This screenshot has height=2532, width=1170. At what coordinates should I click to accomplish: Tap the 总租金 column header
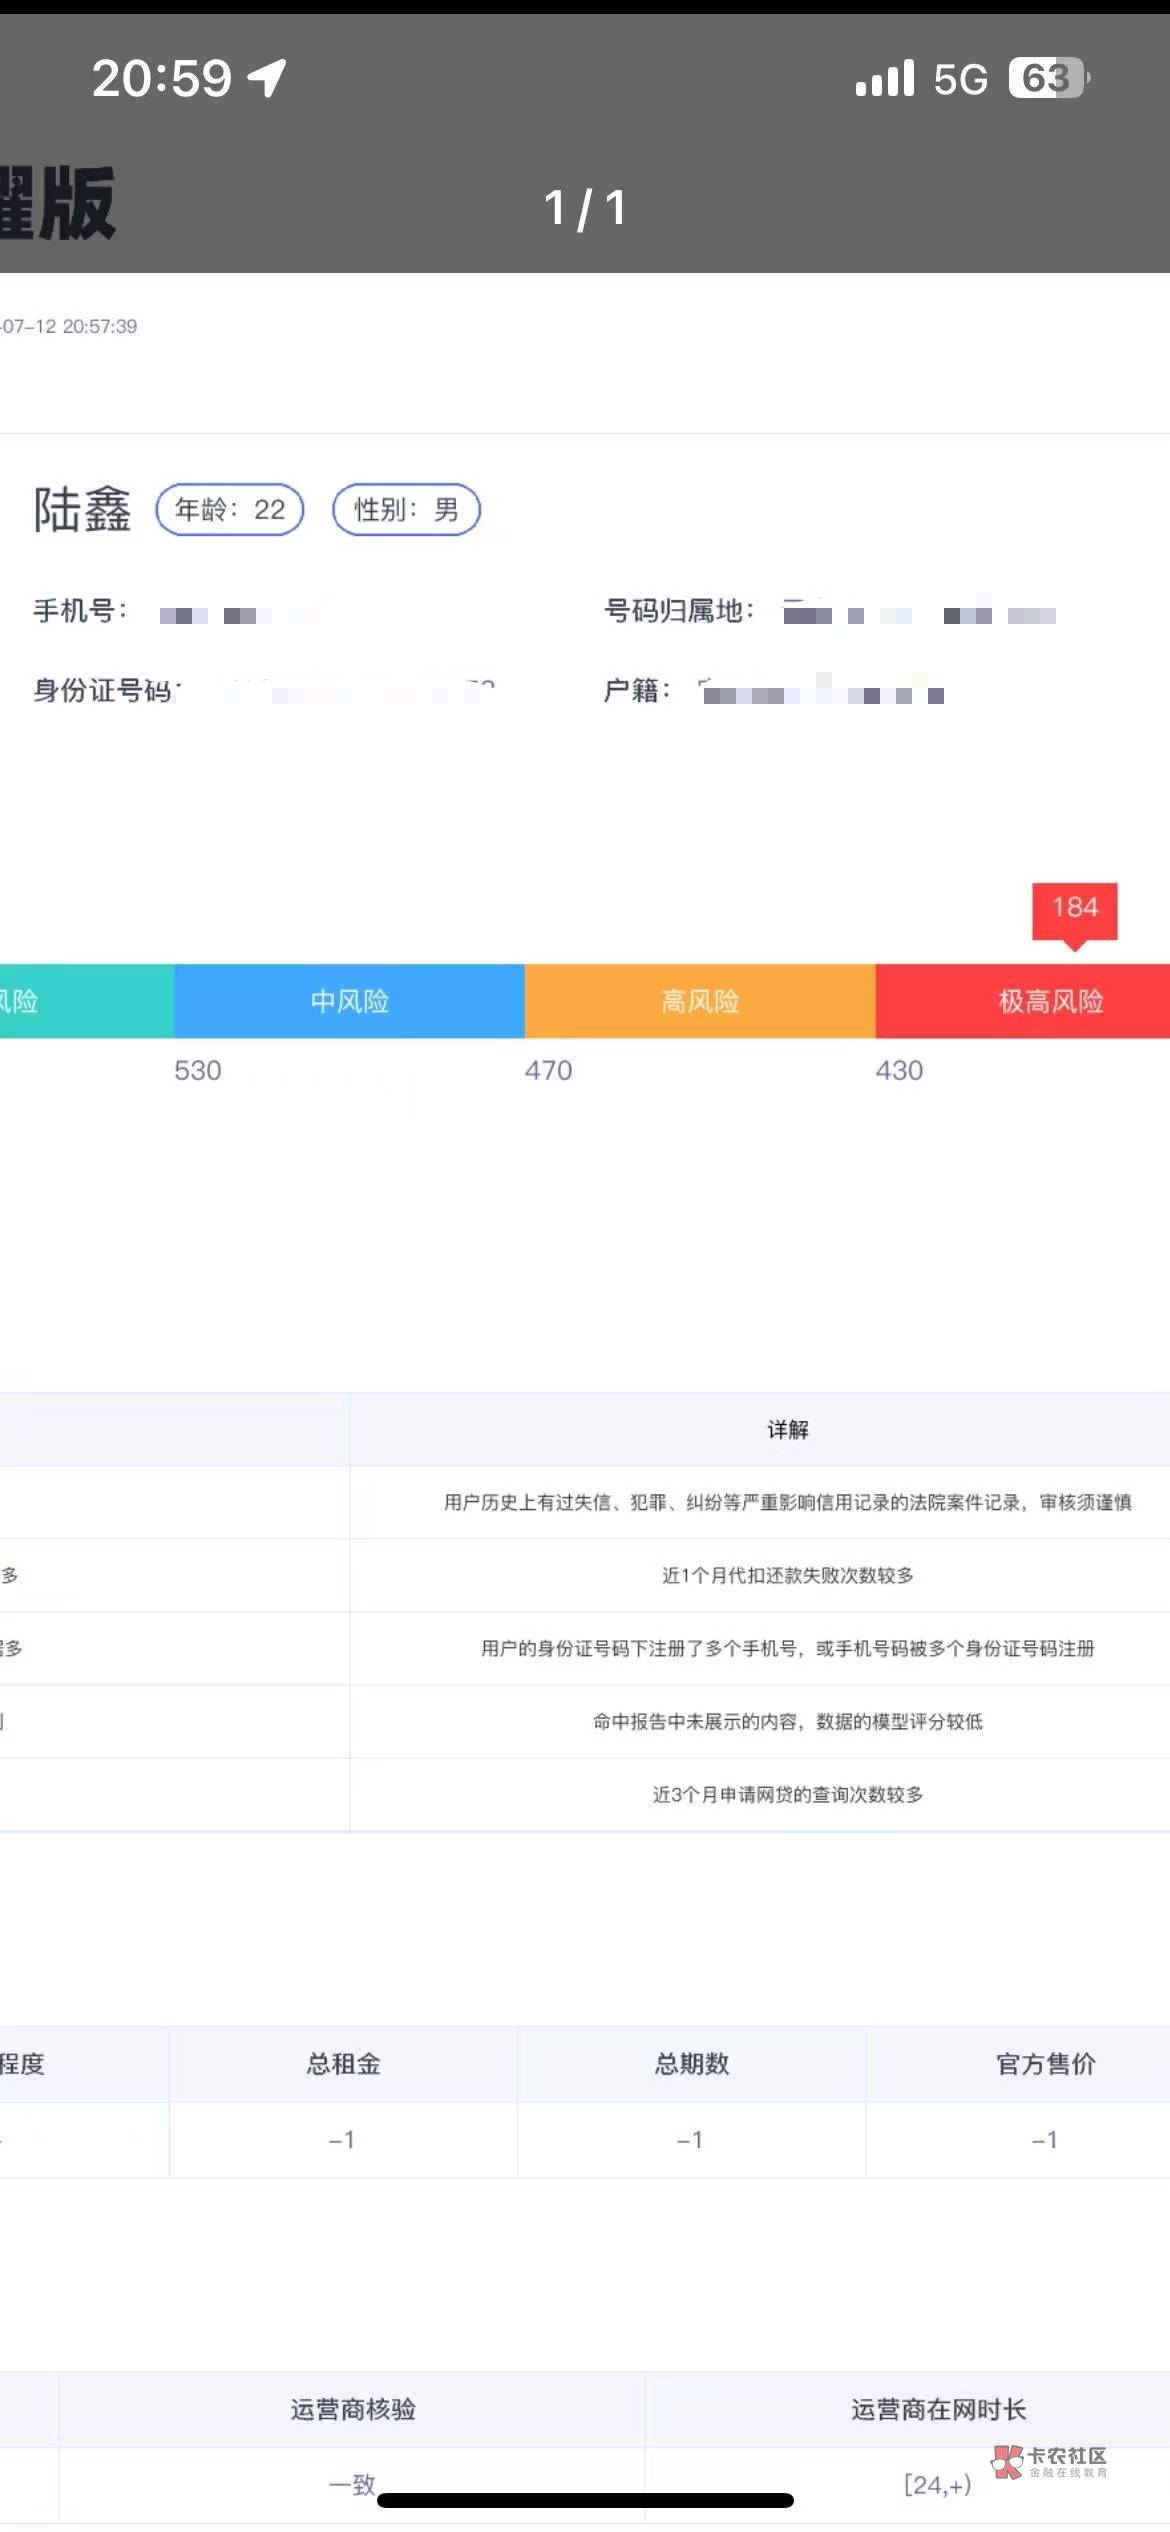343,2064
